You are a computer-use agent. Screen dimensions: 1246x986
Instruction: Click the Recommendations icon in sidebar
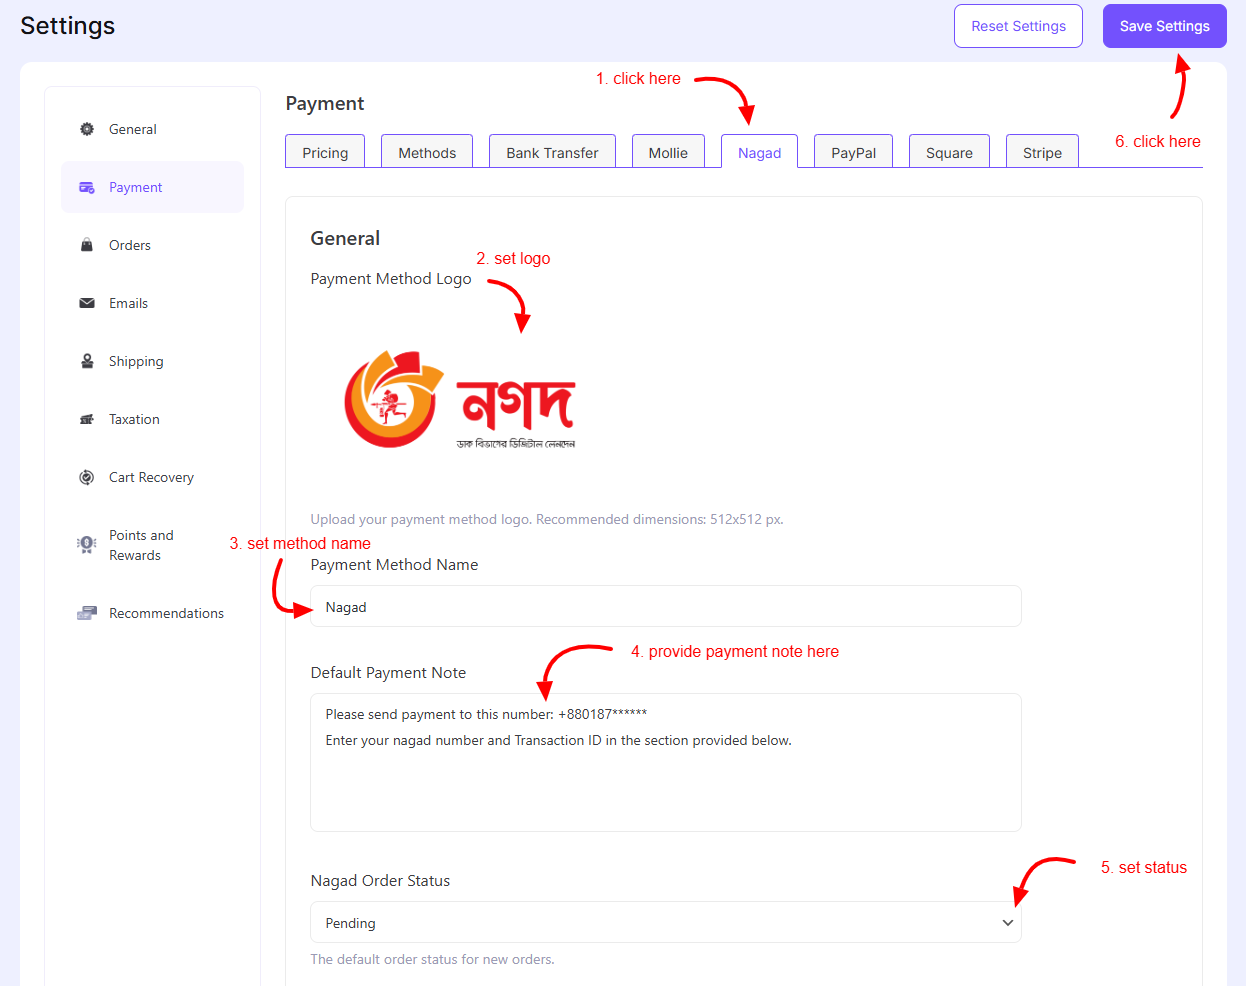[x=87, y=613]
